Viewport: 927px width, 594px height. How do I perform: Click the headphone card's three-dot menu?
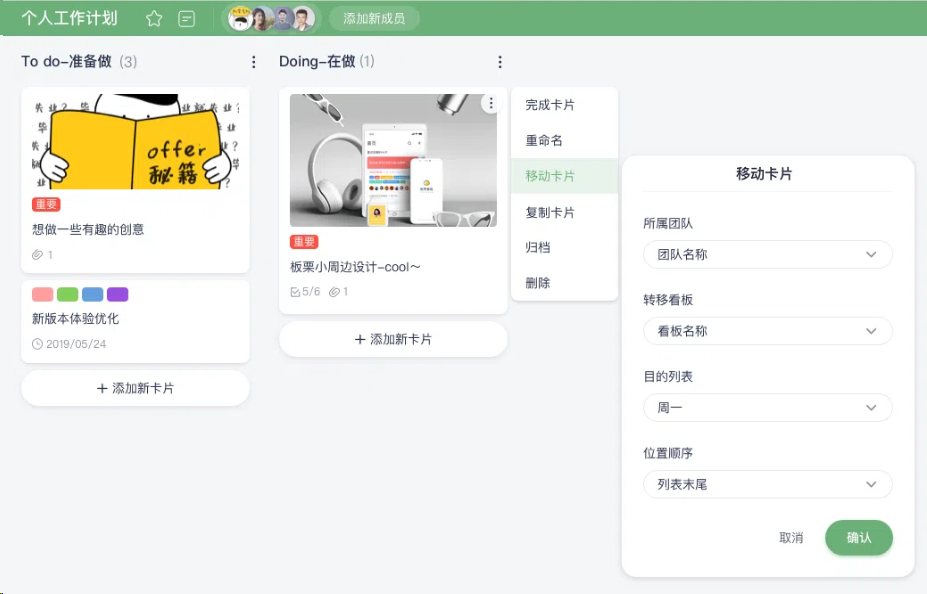click(490, 104)
